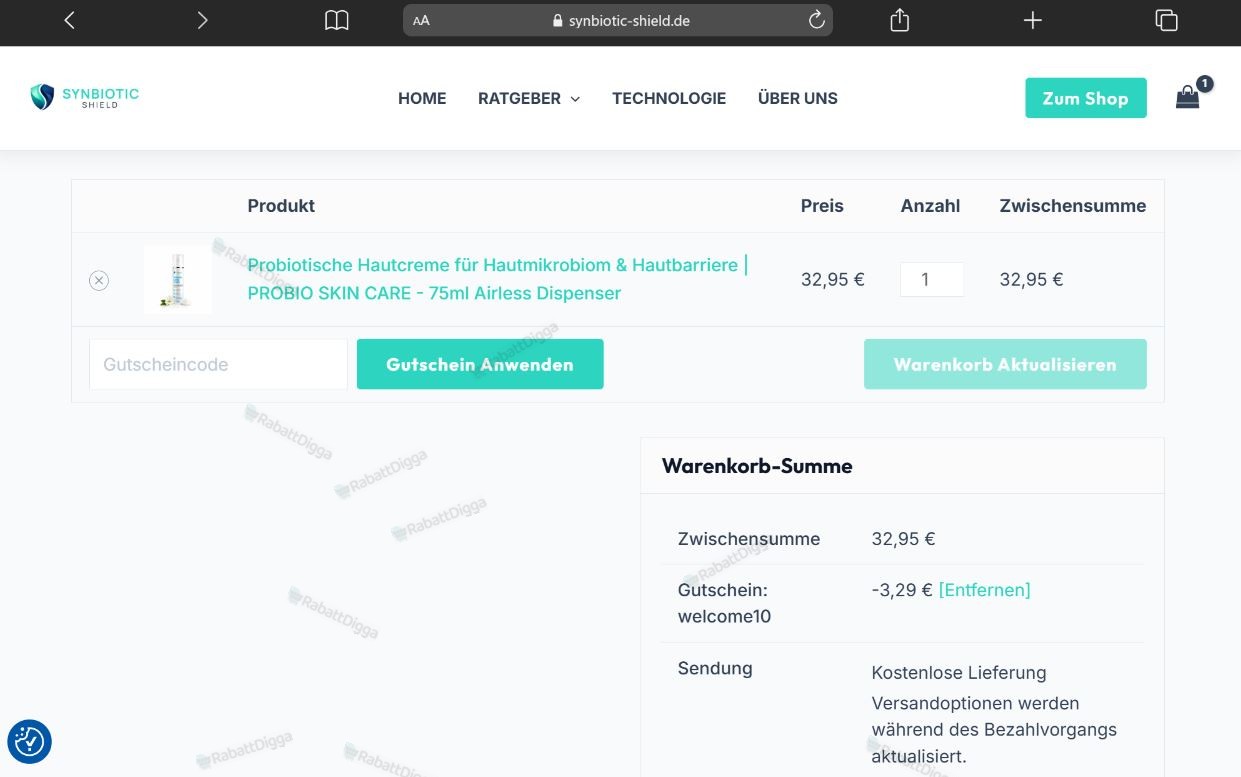
Task: Click the Zwischensumme column header
Action: point(1073,206)
